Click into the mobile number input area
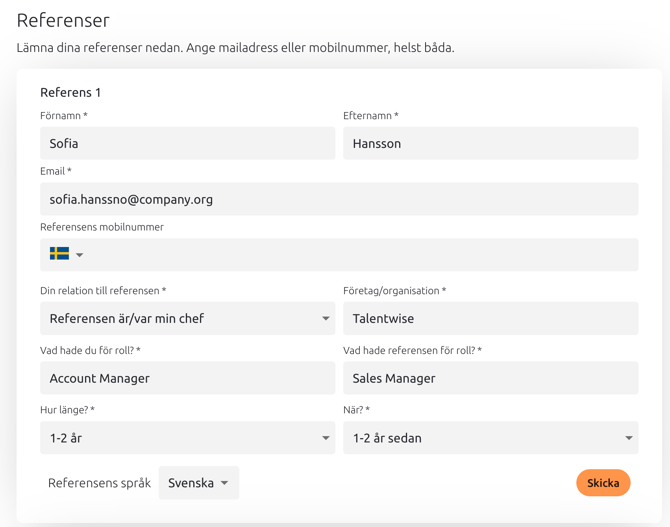 coord(361,255)
